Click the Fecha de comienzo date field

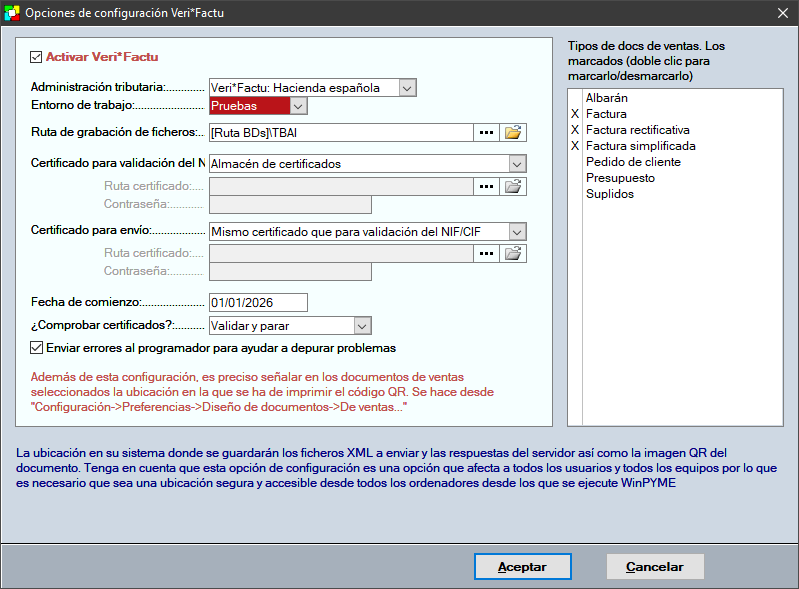[258, 303]
